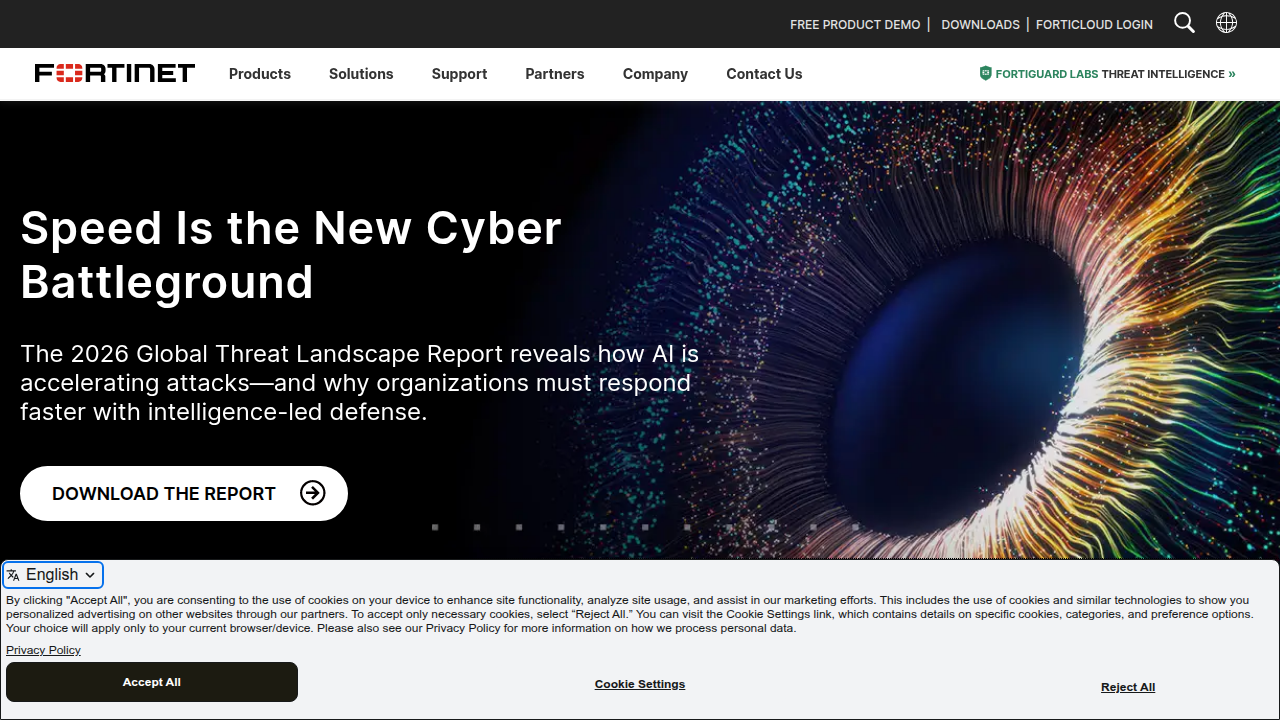Click the cookie consent notice paragraph
The image size is (1280, 720).
point(630,614)
